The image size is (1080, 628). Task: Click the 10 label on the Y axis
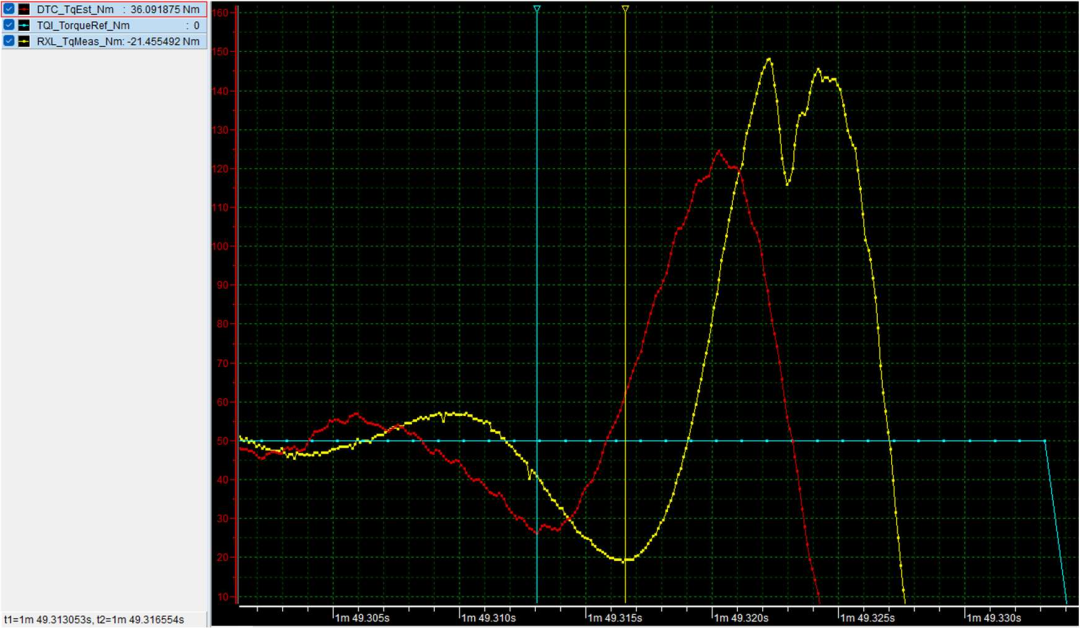(222, 596)
